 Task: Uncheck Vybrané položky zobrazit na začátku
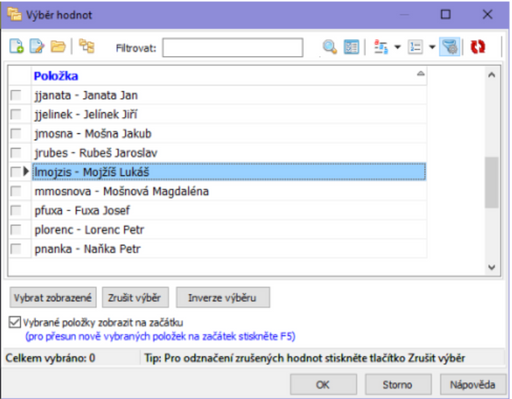(15, 322)
